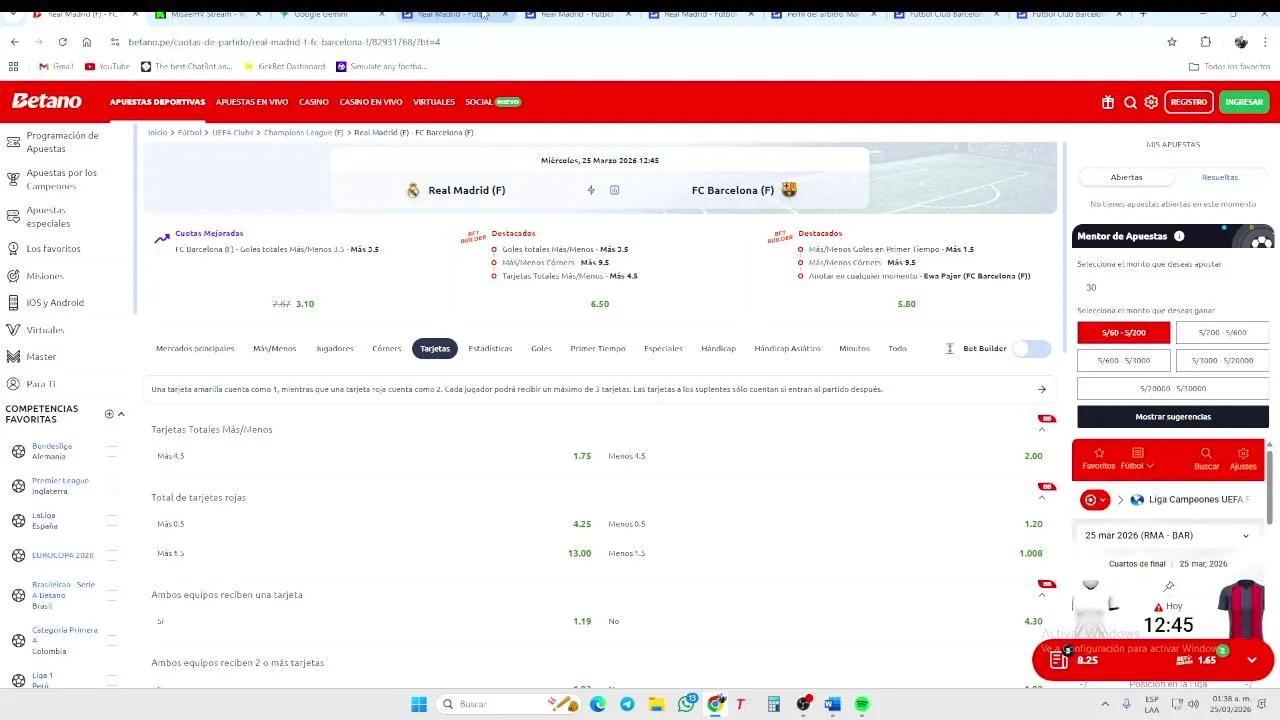Viewport: 1280px width, 720px height.
Task: Open Apuestas por los Campeones sidebar item
Action: click(62, 179)
